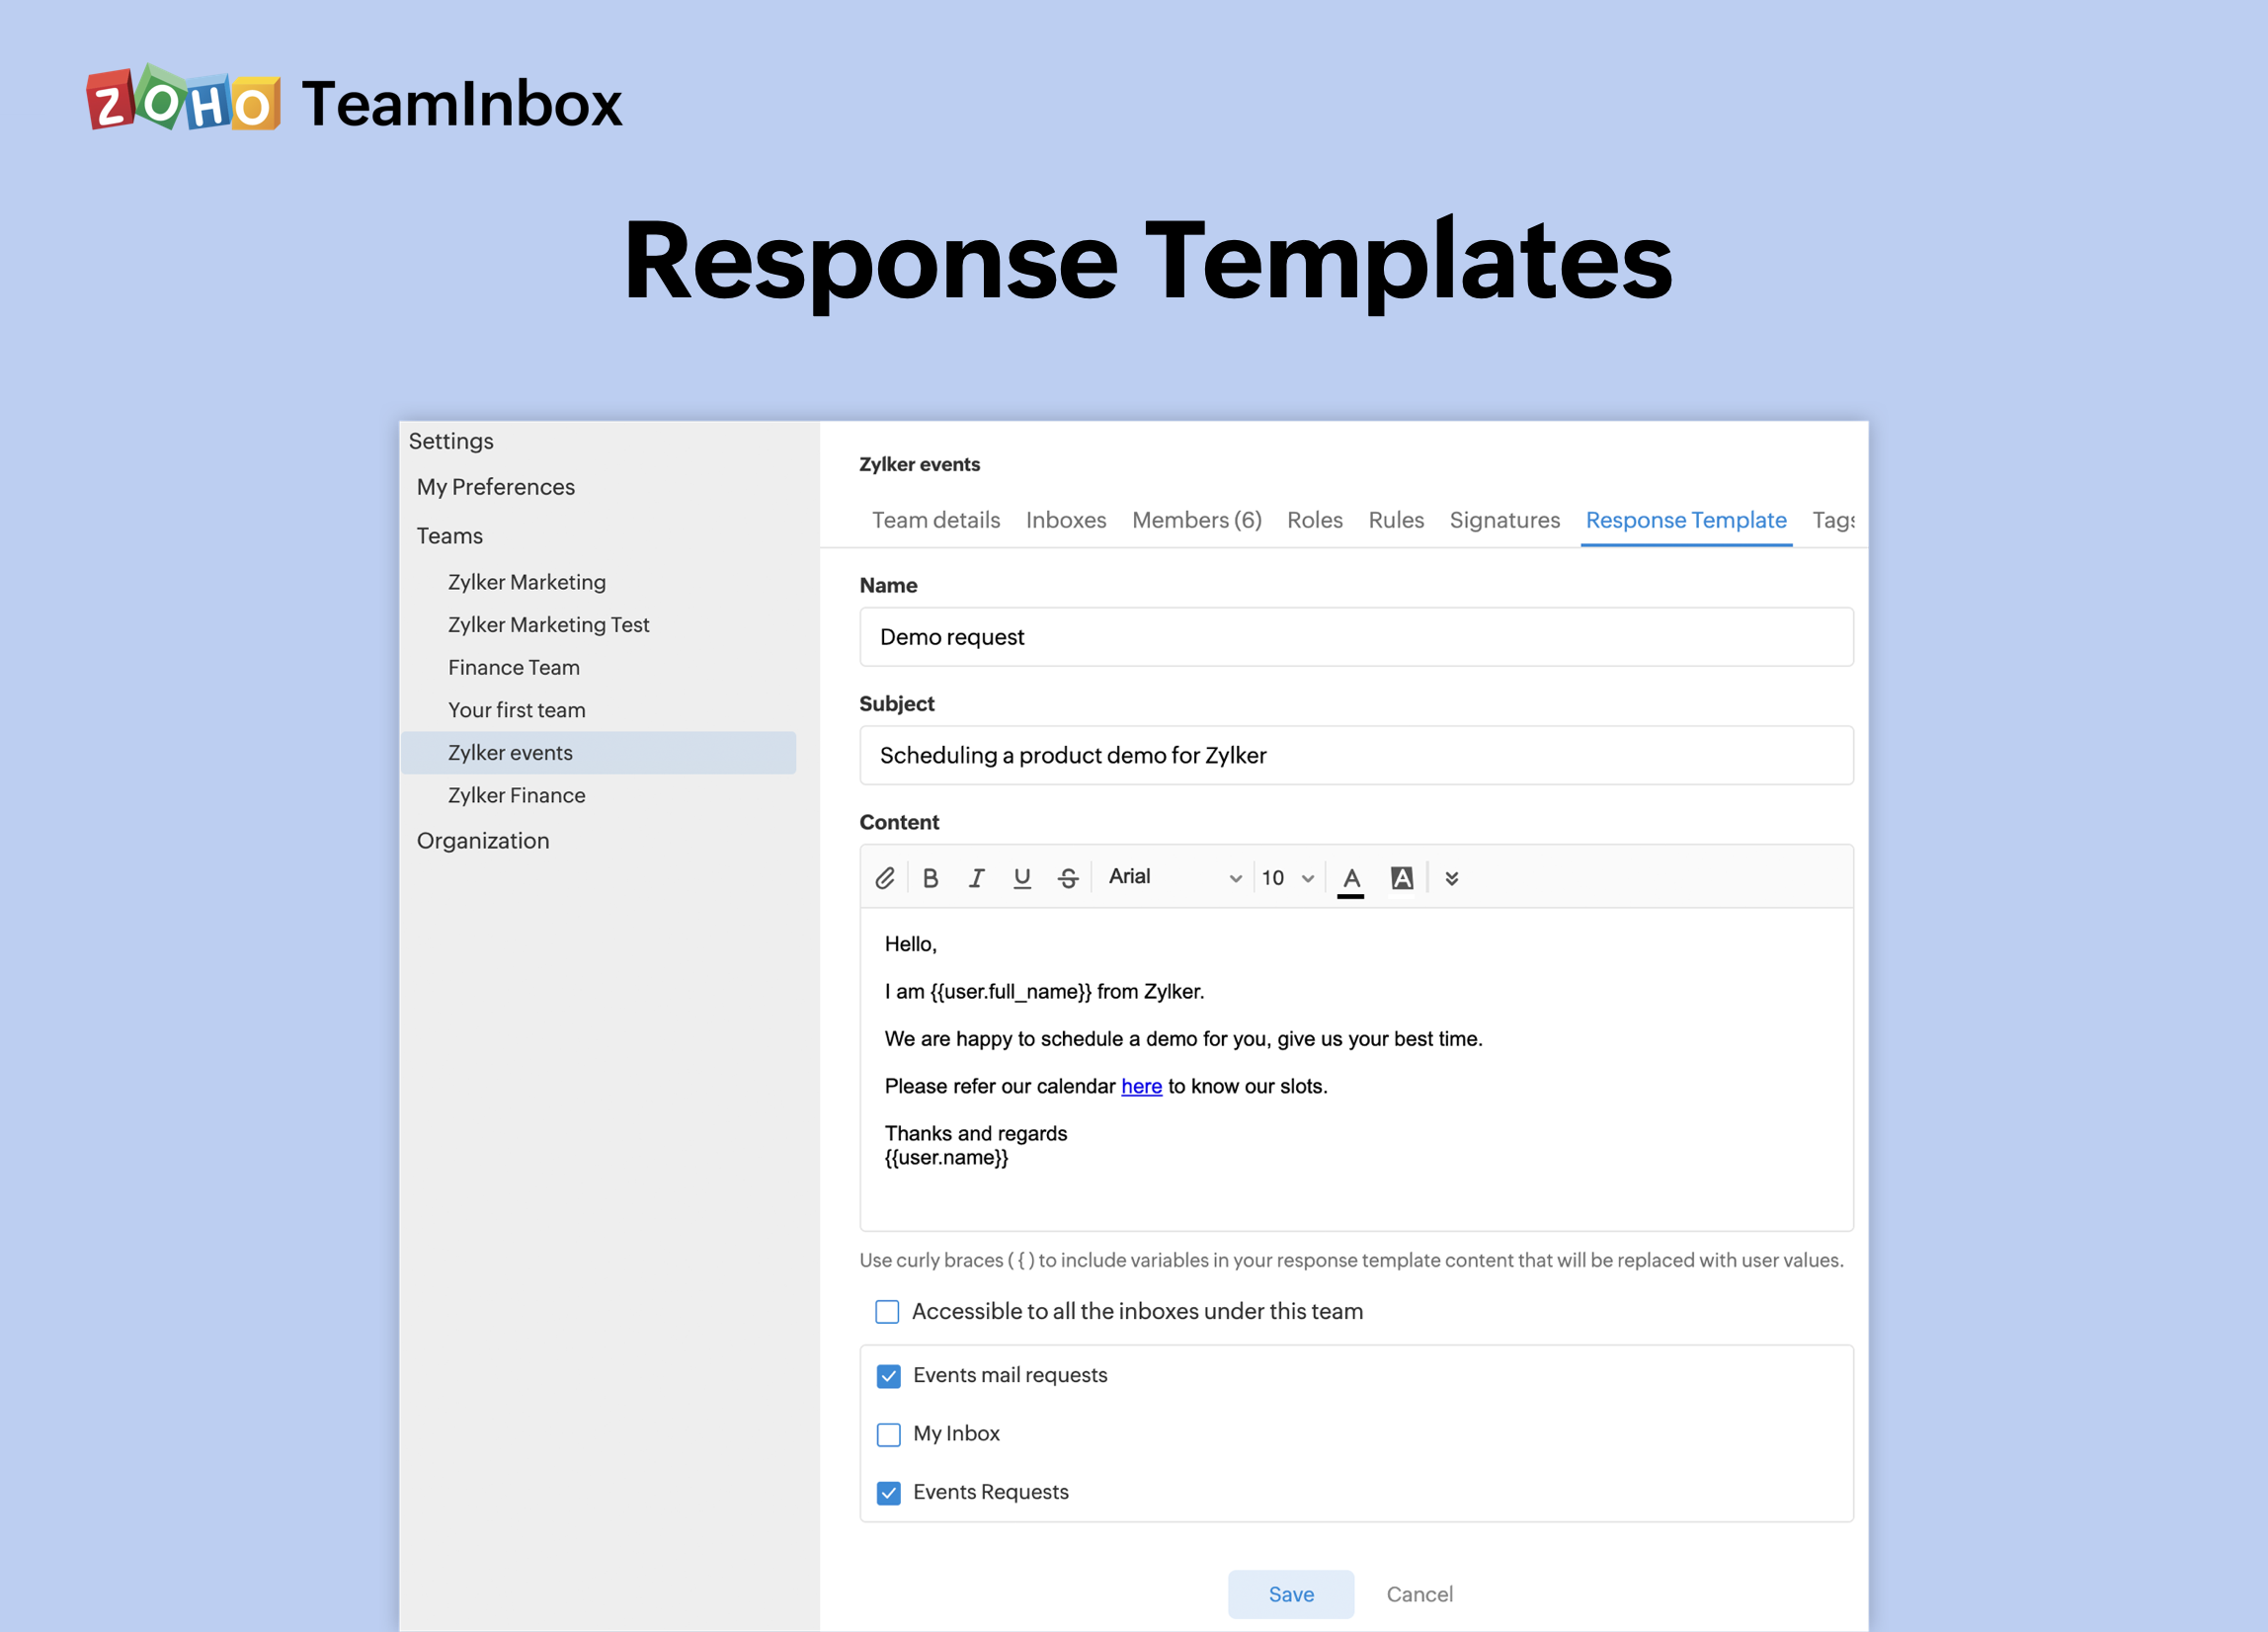The height and width of the screenshot is (1632, 2268).
Task: Open the font size dropdown
Action: point(1286,877)
